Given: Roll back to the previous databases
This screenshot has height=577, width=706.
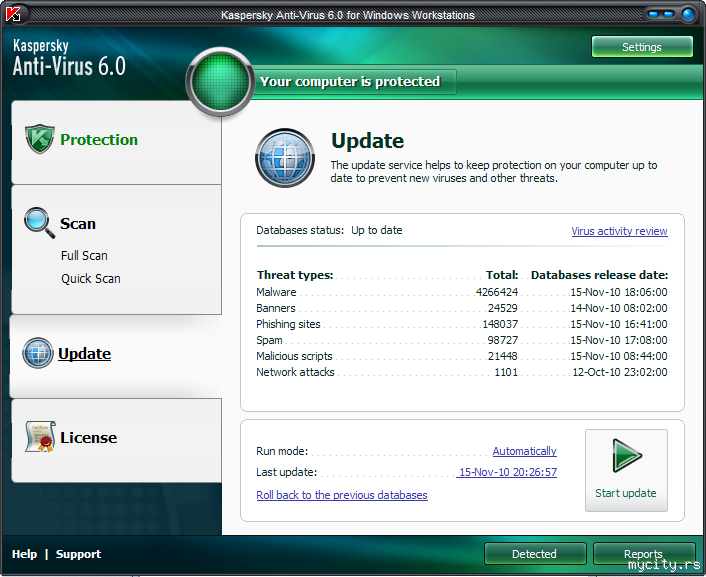Looking at the screenshot, I should pos(342,495).
